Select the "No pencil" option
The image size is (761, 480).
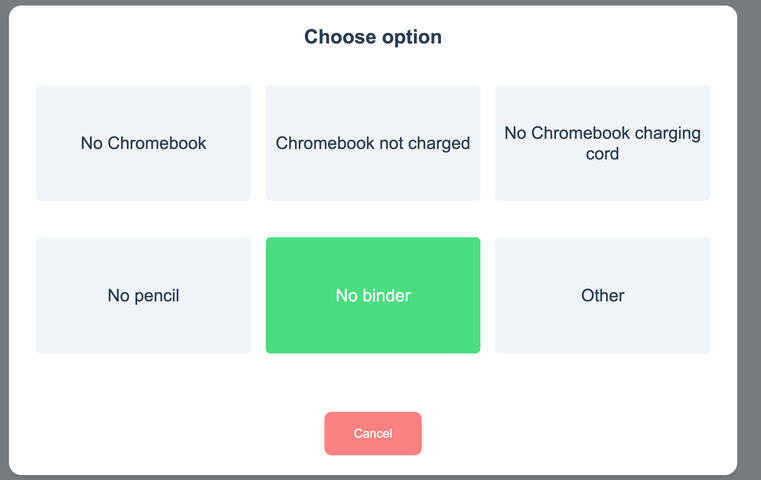click(x=143, y=295)
